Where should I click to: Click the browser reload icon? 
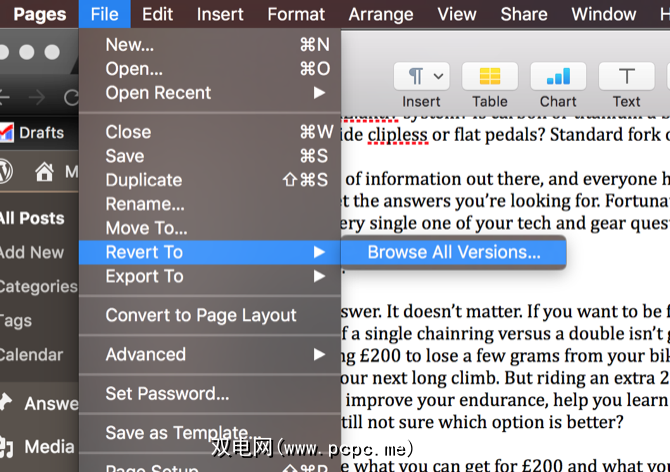tap(71, 98)
